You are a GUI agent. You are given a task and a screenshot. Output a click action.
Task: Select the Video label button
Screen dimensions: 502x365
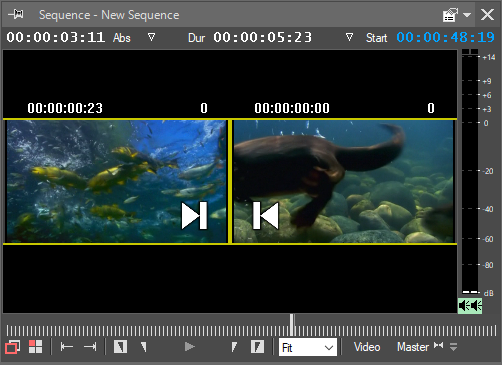(x=367, y=347)
